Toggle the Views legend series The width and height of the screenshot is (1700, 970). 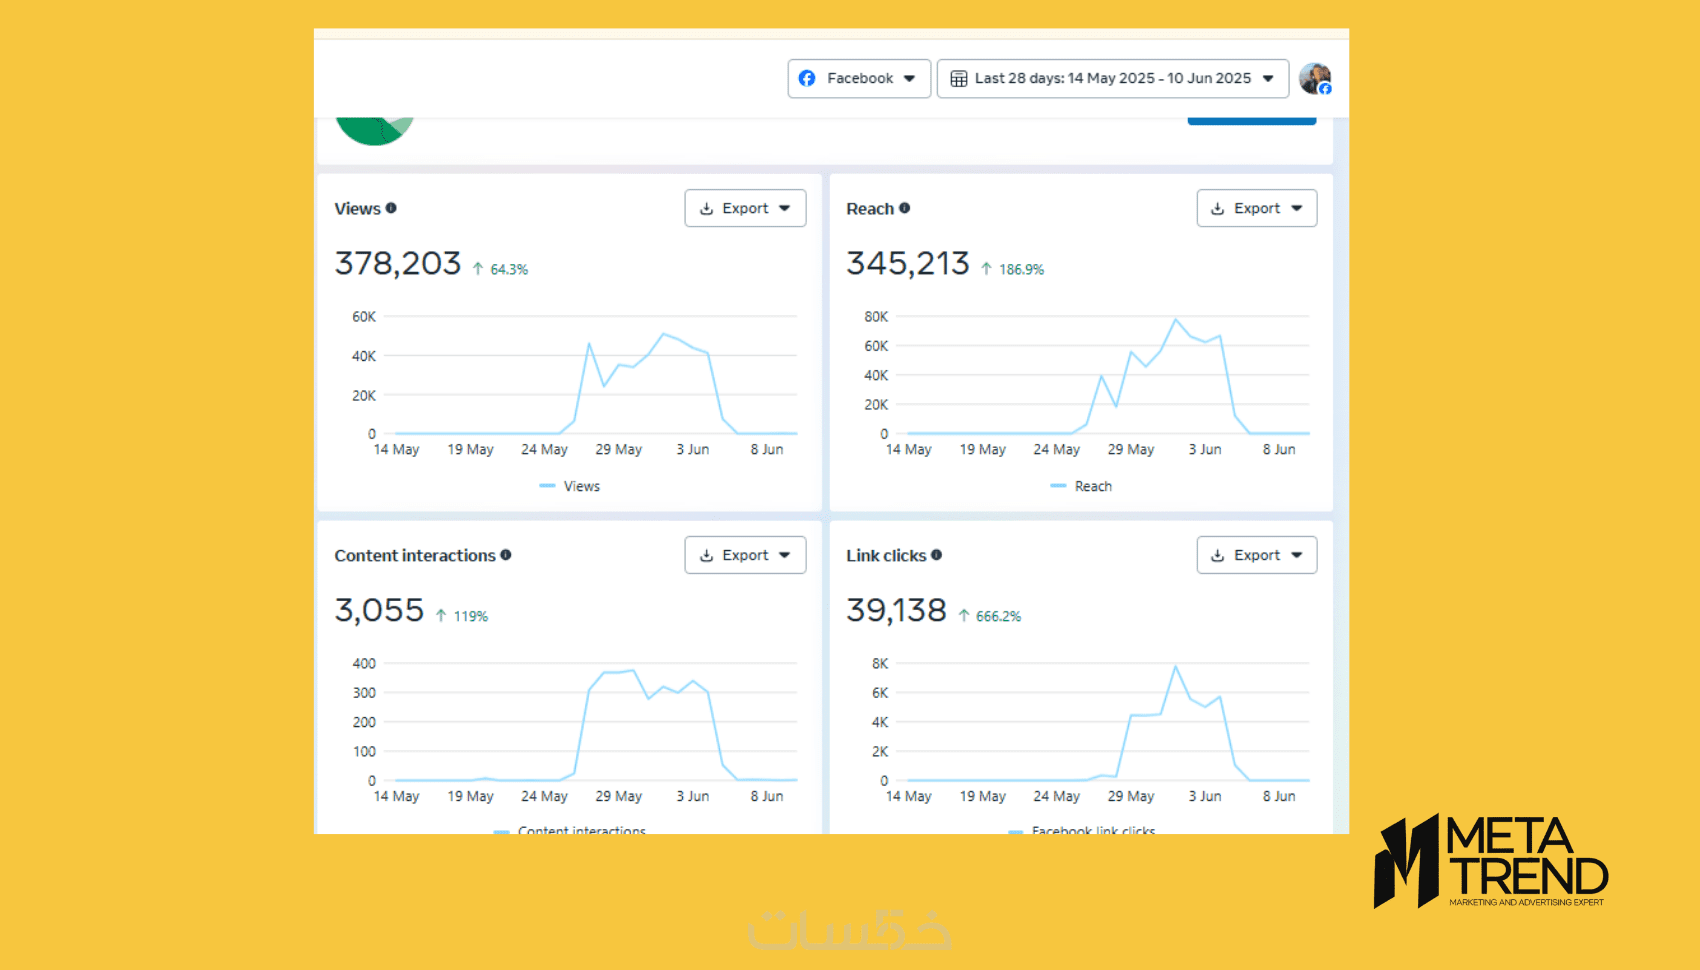[x=570, y=486]
